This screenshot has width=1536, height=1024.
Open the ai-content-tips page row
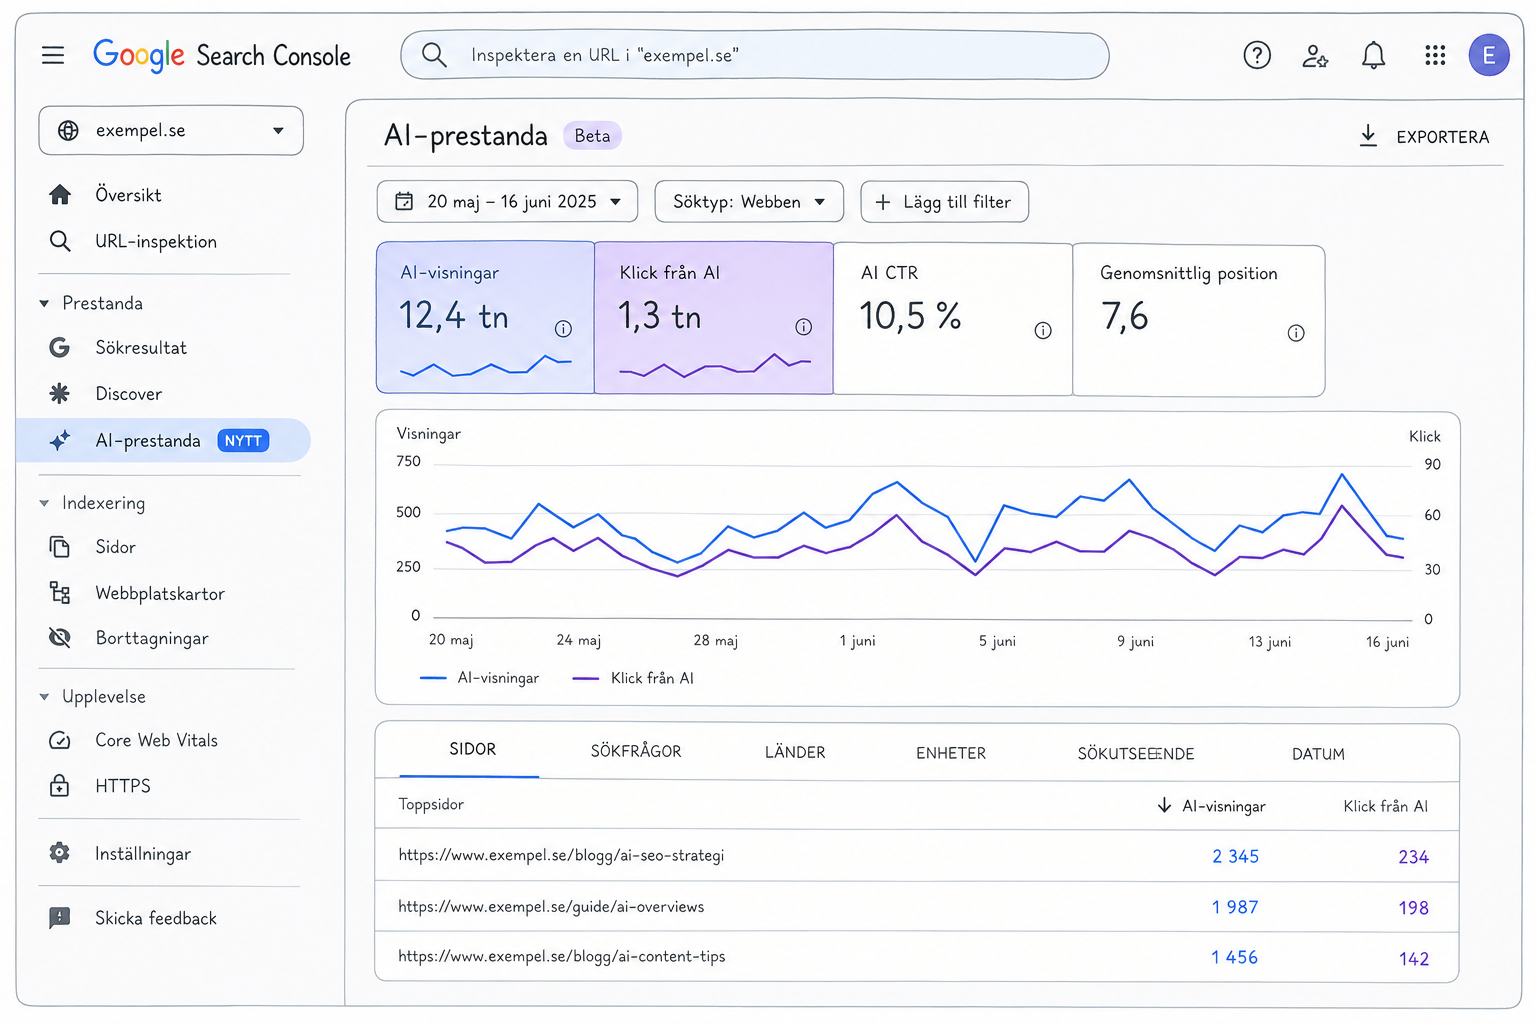point(916,957)
